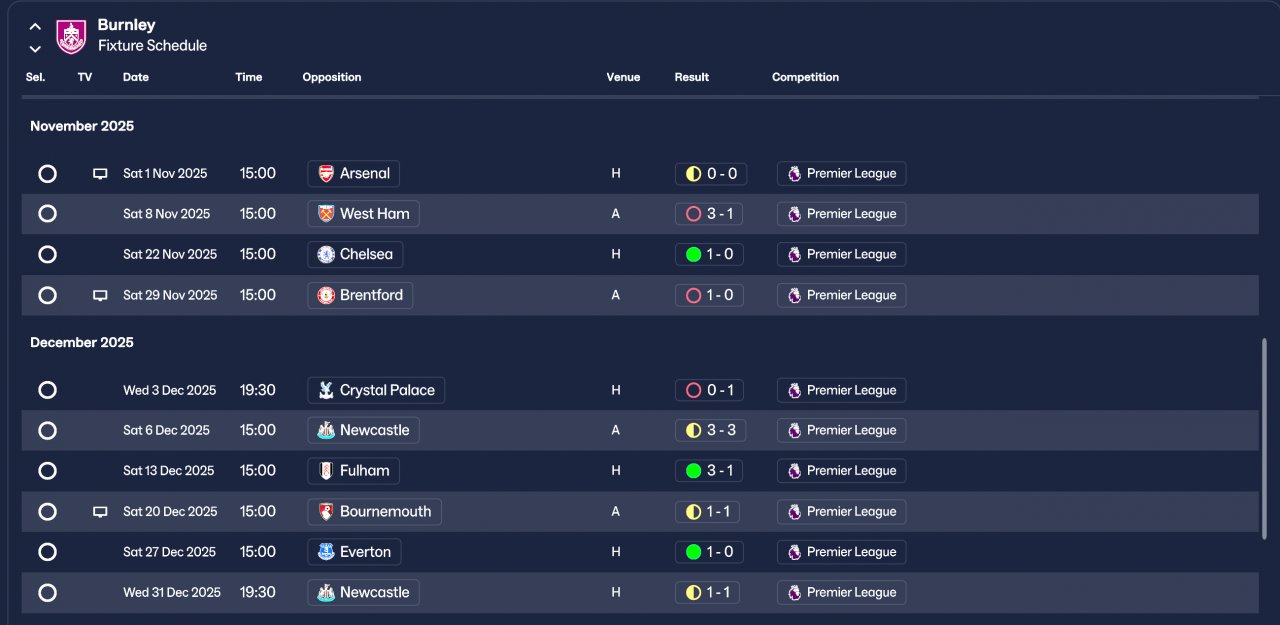Image resolution: width=1280 pixels, height=625 pixels.
Task: Select the Sat 6 Dec Newcastle radio button
Action: (x=47, y=431)
